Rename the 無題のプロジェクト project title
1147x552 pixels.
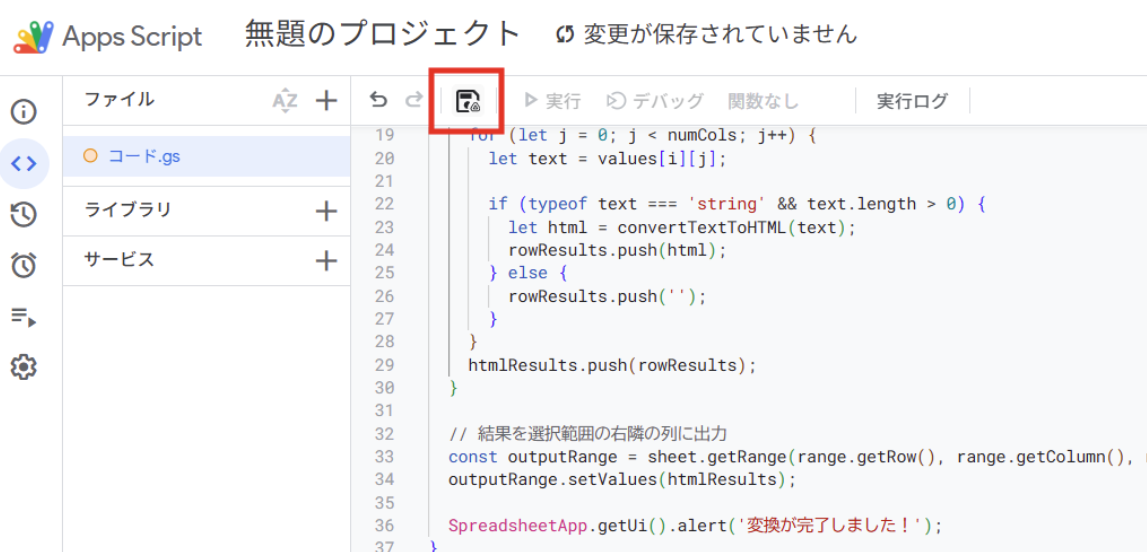[382, 35]
